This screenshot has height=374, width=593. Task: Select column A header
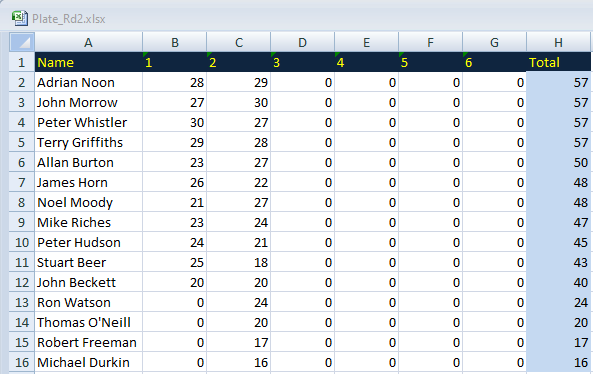coord(88,42)
